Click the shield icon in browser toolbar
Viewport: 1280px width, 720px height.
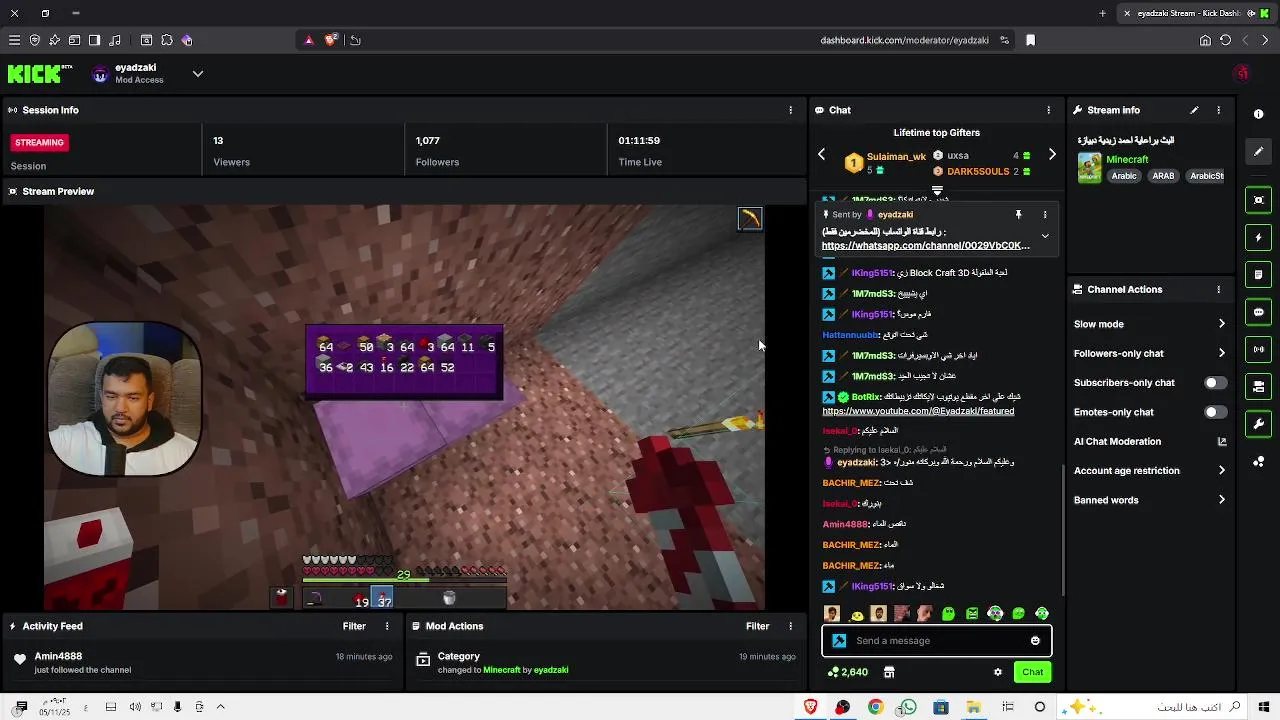coord(34,40)
